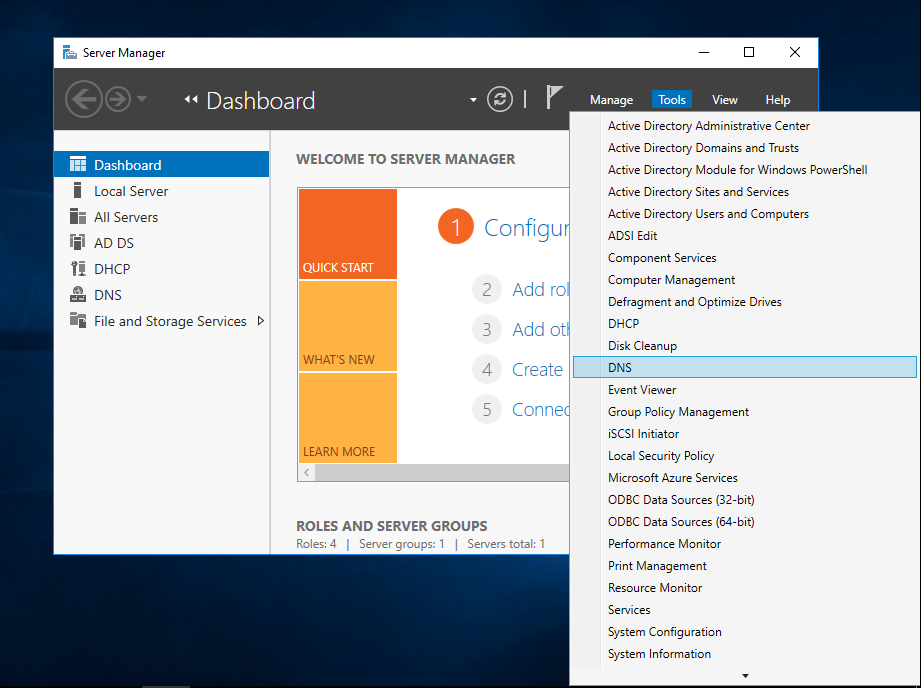Click the welcome panel scroll-left arrow

[x=307, y=472]
